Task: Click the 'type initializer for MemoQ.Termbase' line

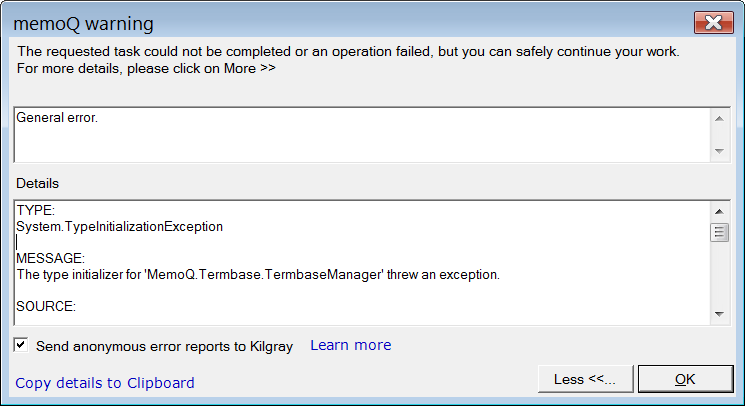Action: pyautogui.click(x=258, y=274)
